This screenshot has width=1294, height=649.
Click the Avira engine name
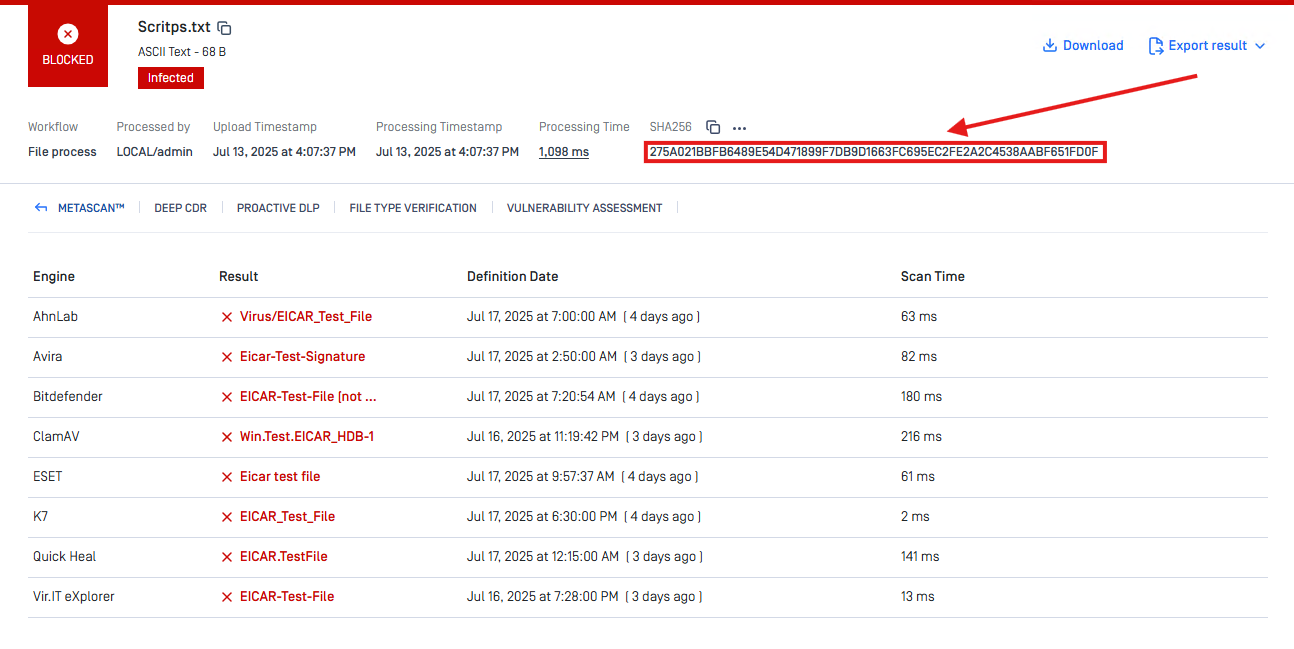[x=48, y=356]
